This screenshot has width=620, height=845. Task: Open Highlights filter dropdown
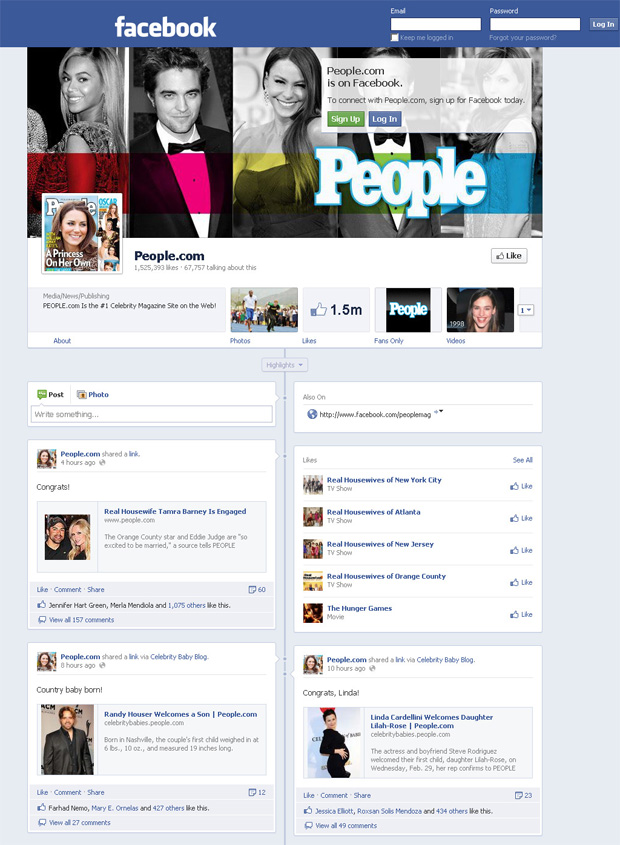coord(285,365)
